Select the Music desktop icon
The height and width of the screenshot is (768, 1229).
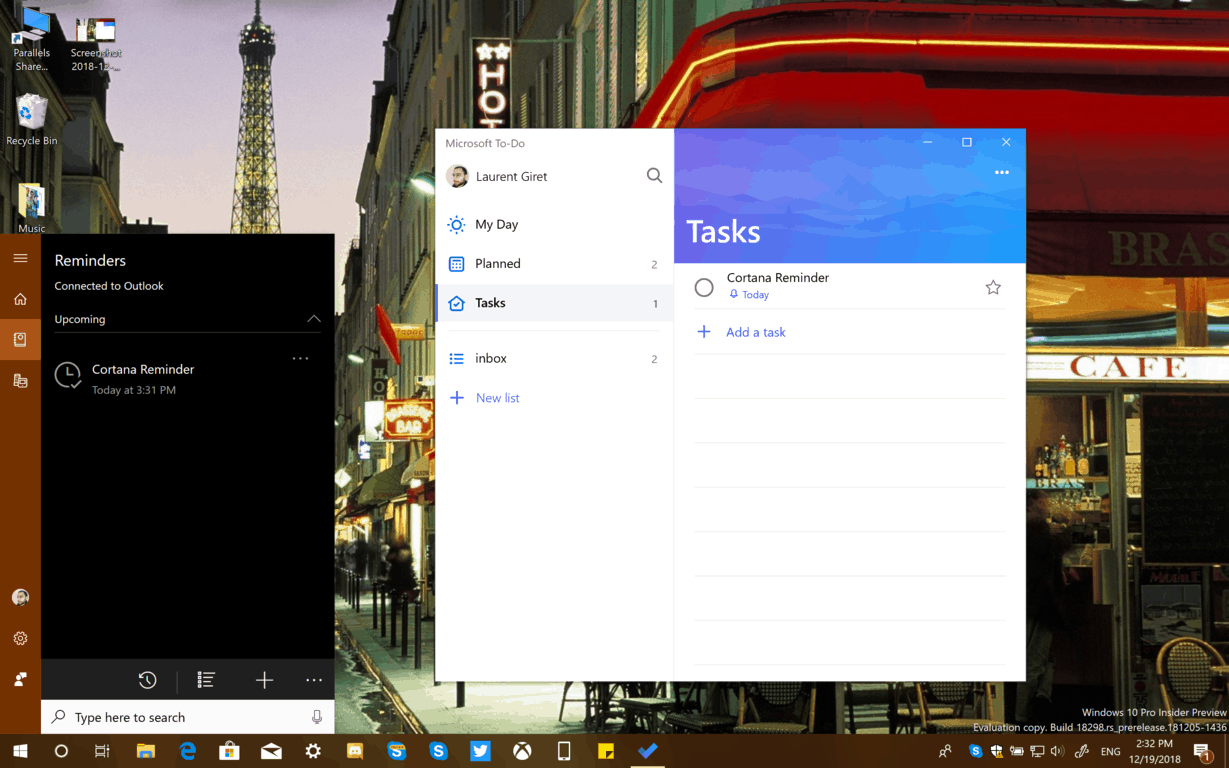pos(32,208)
